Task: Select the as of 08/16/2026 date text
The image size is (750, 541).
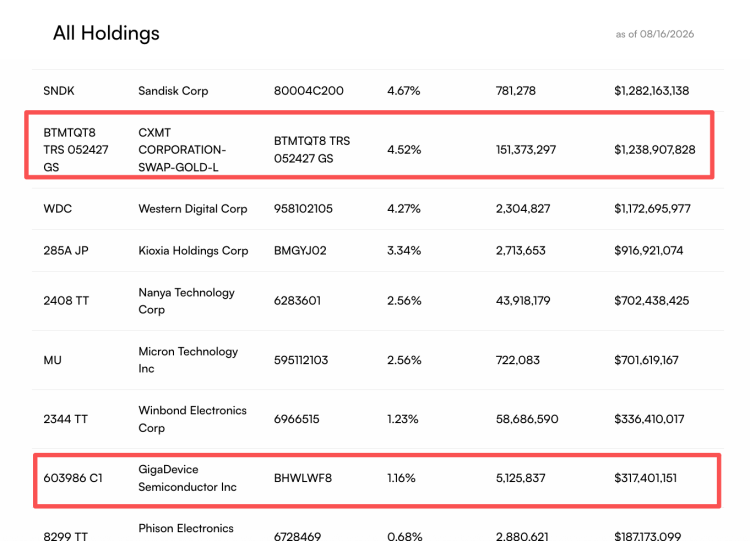Action: [x=654, y=34]
